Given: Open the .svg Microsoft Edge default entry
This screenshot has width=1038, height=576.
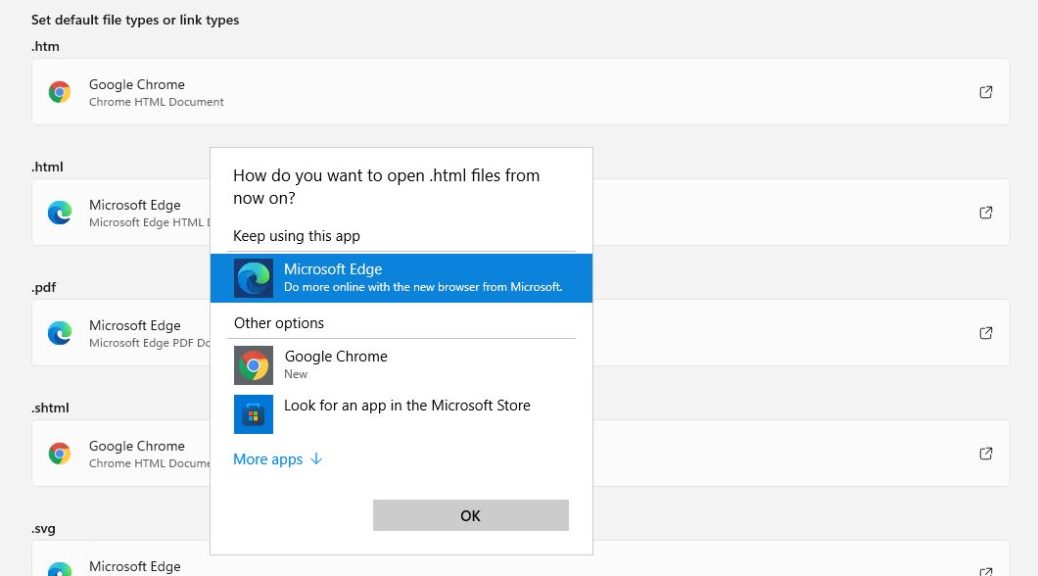Looking at the screenshot, I should pos(520,559).
